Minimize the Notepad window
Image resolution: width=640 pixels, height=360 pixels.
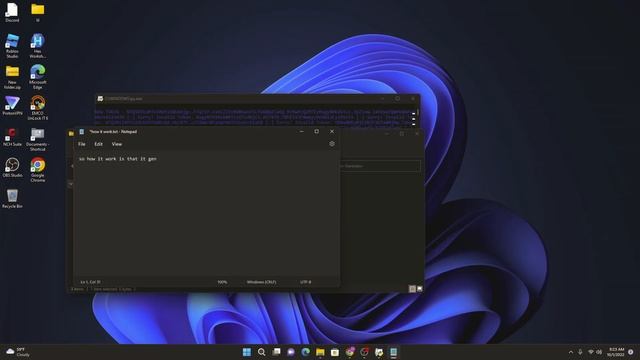pyautogui.click(x=302, y=131)
